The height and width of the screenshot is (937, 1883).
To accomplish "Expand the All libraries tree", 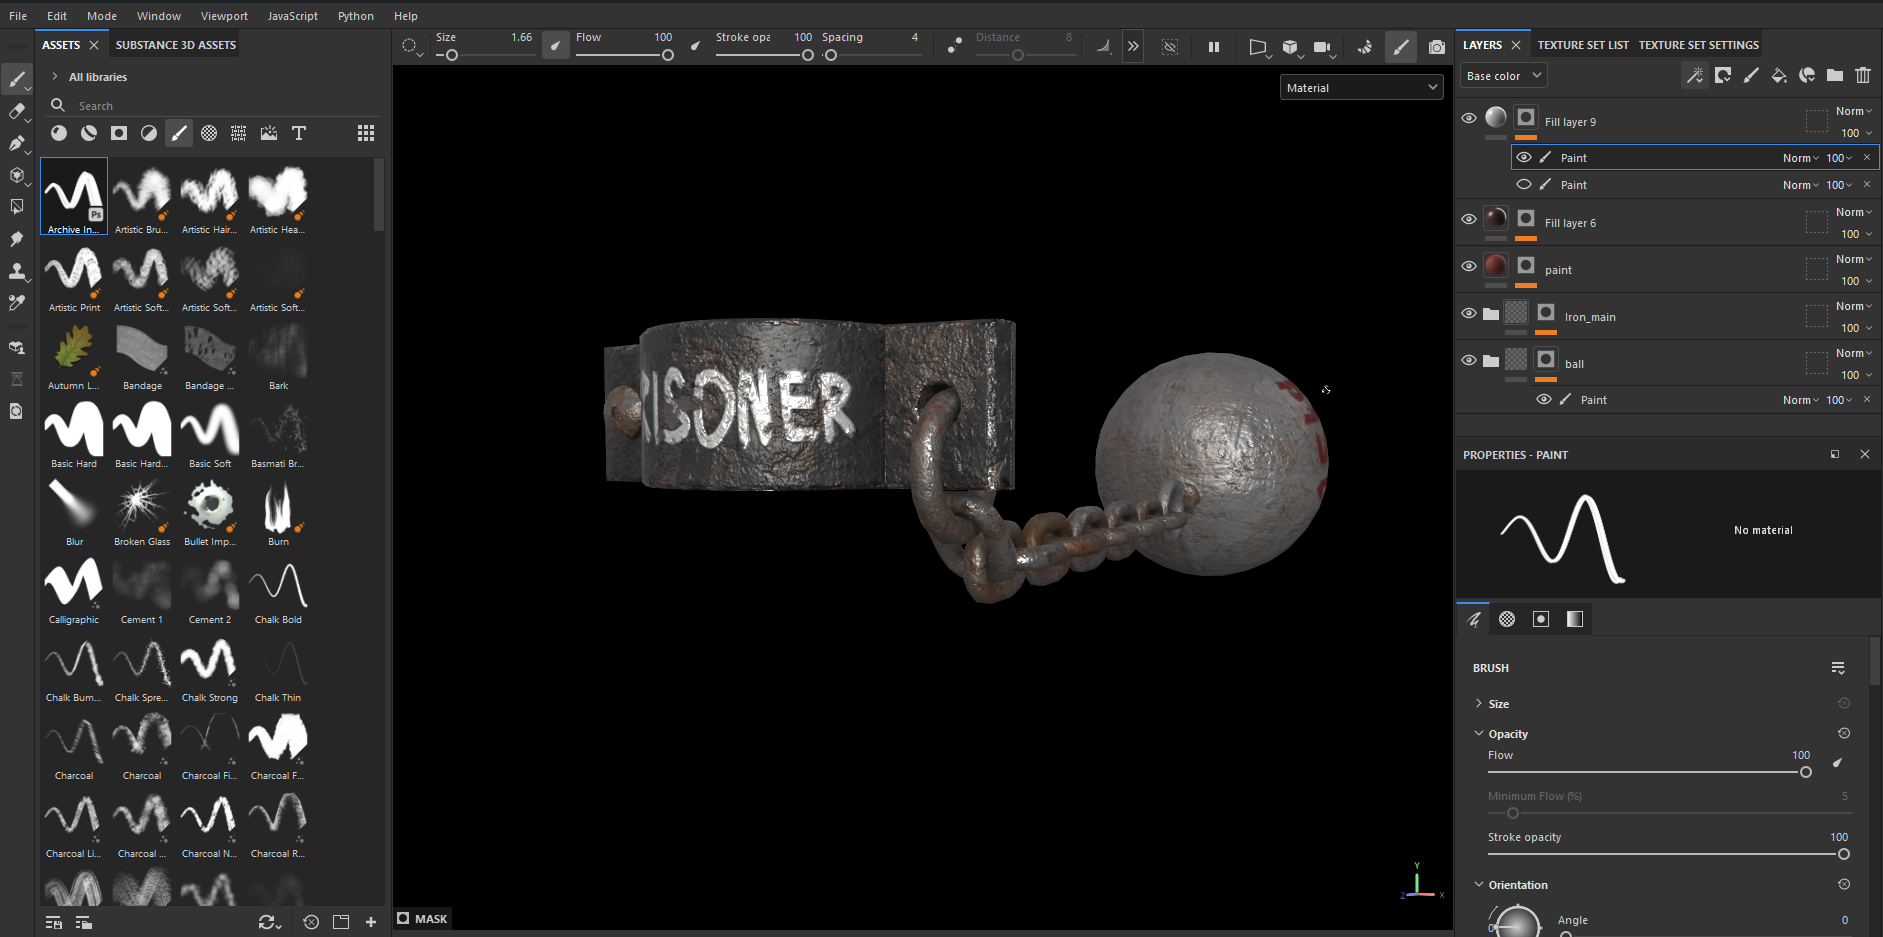I will (x=55, y=77).
